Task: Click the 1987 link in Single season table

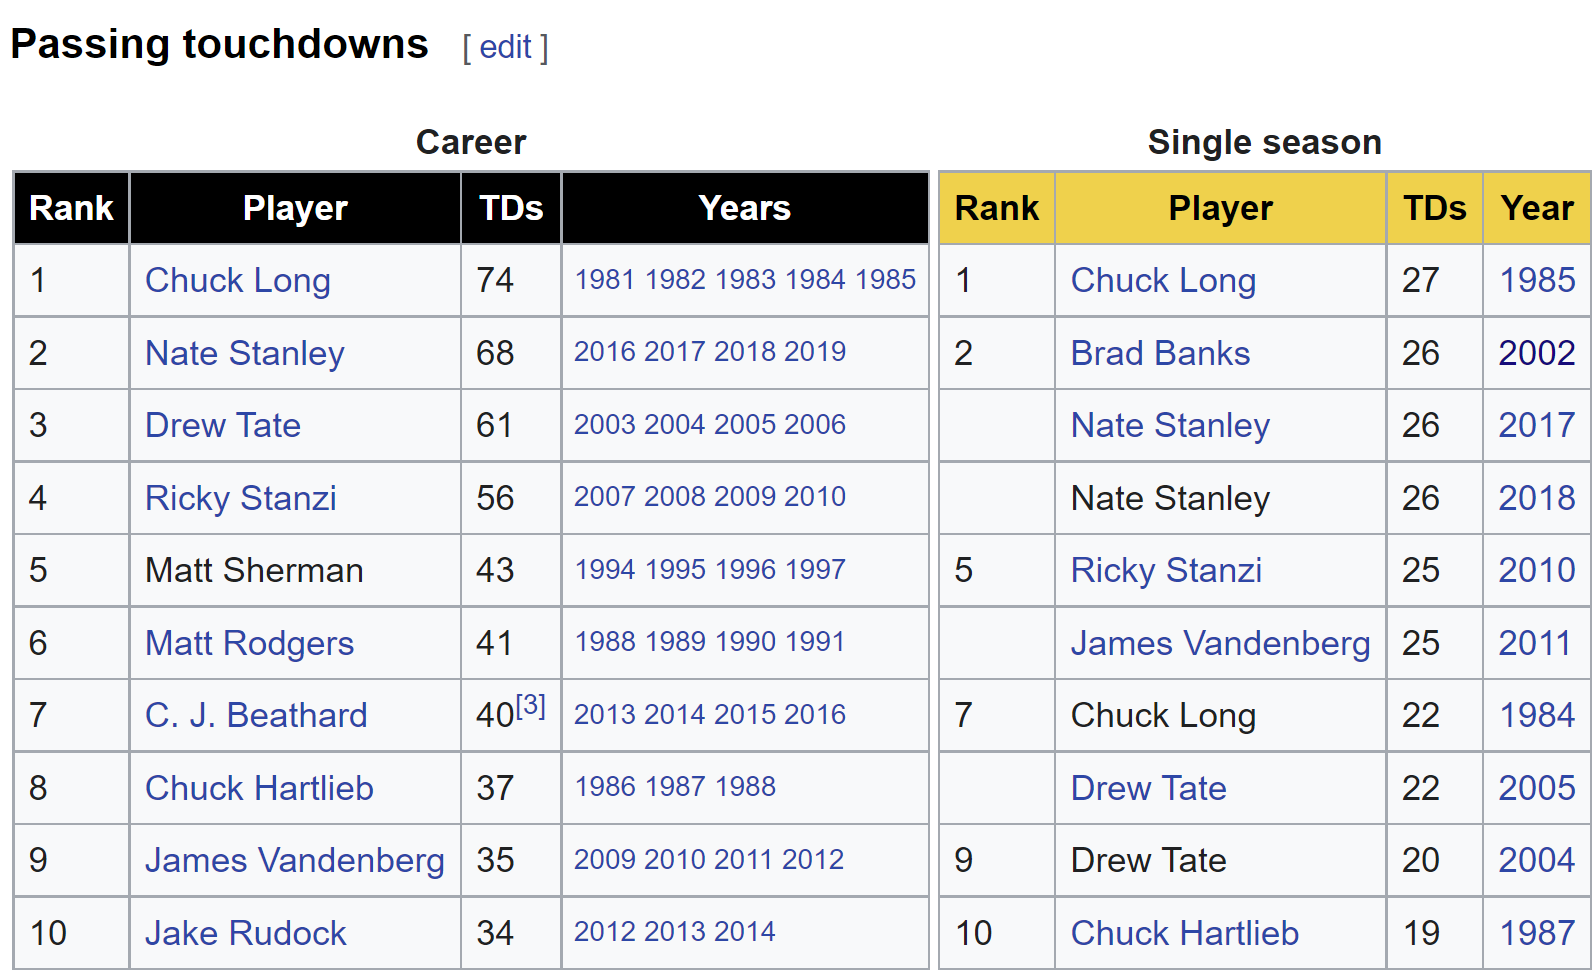Action: [1537, 933]
